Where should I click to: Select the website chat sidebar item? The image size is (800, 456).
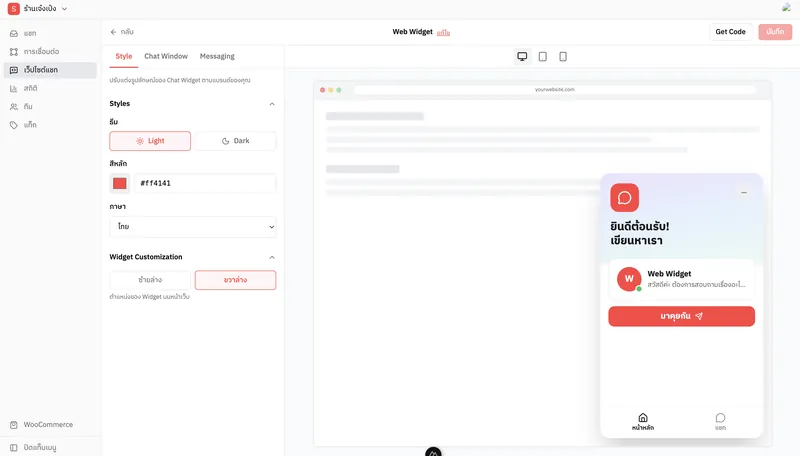click(x=50, y=70)
